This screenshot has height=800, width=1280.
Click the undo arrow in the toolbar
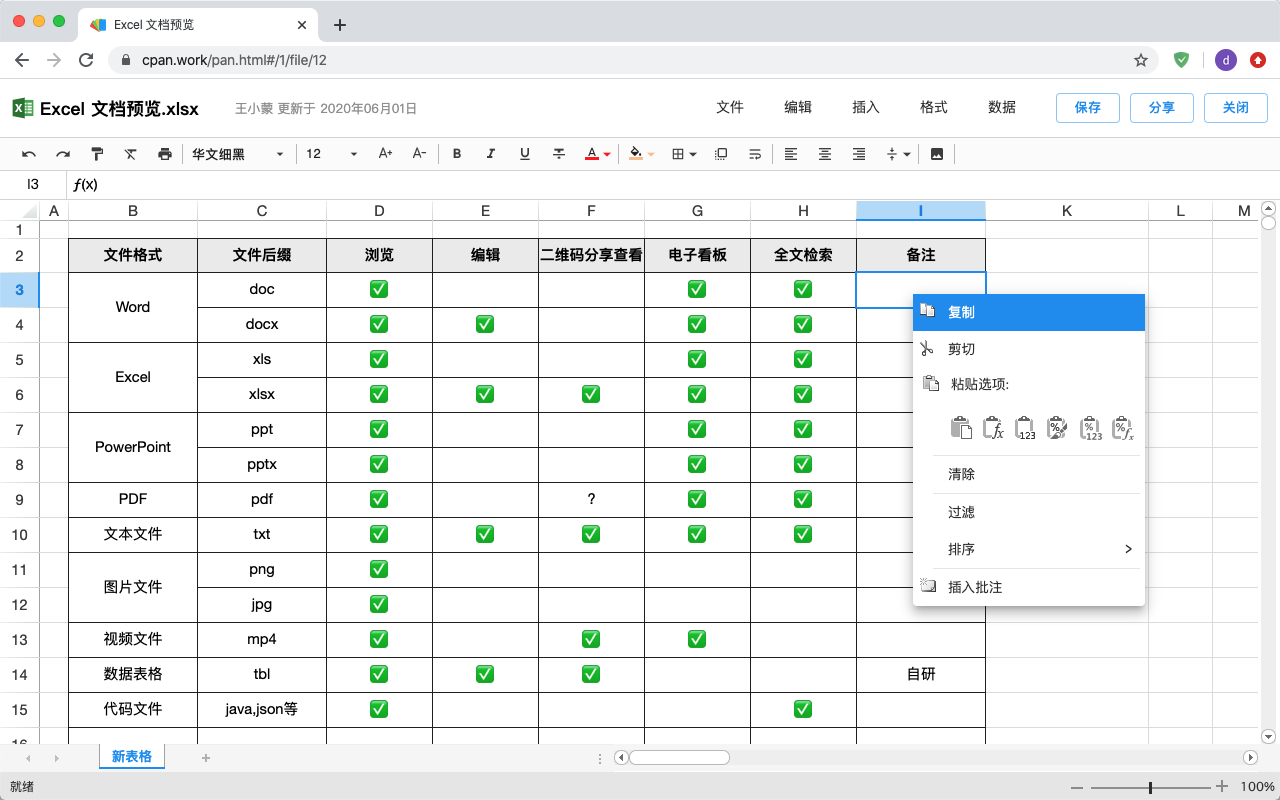[29, 154]
